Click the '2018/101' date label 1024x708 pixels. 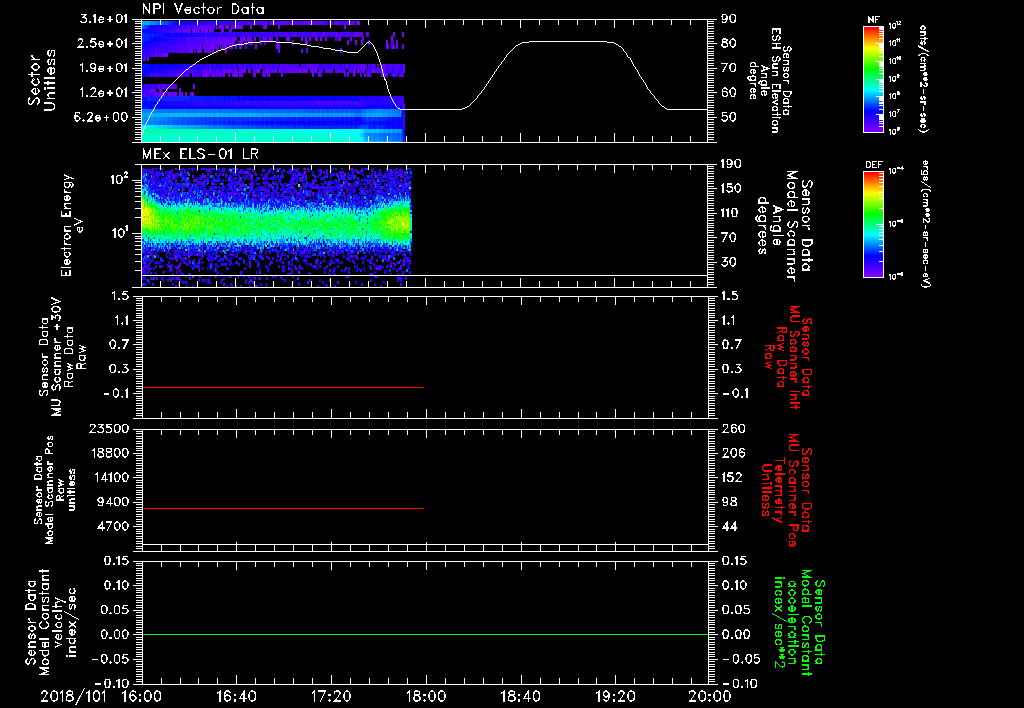click(x=73, y=696)
